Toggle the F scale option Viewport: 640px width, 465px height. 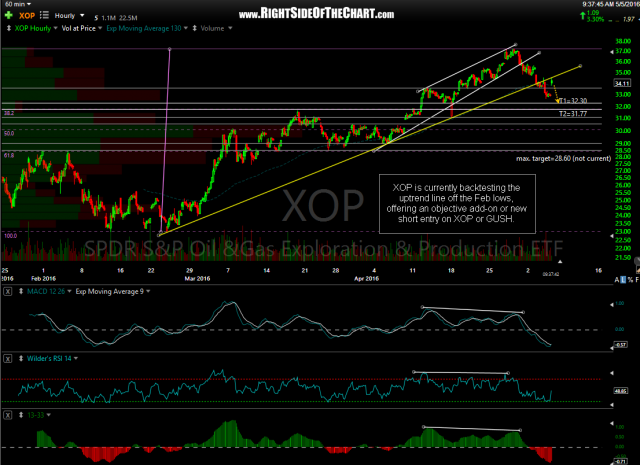(637, 280)
